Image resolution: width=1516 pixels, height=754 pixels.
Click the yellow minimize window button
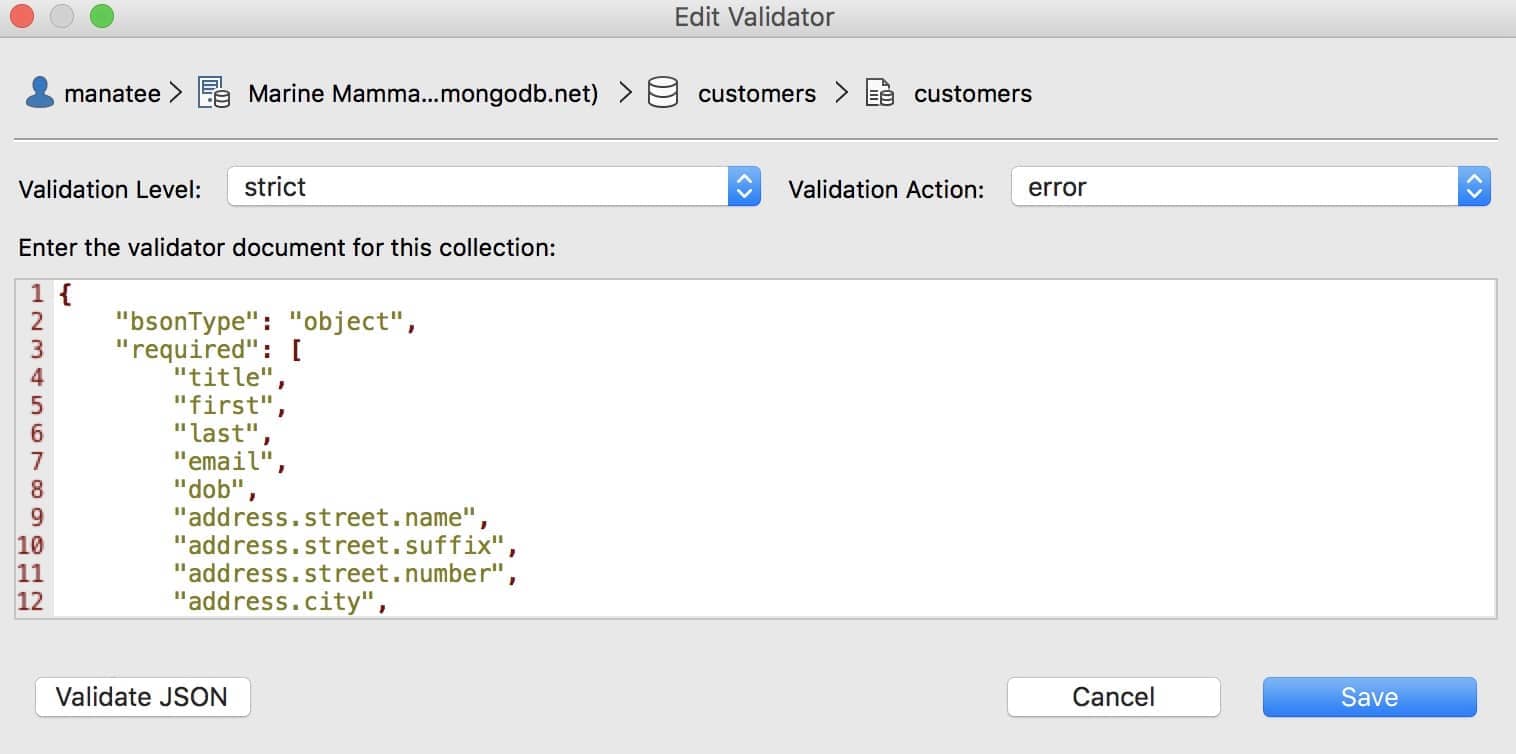pos(61,16)
